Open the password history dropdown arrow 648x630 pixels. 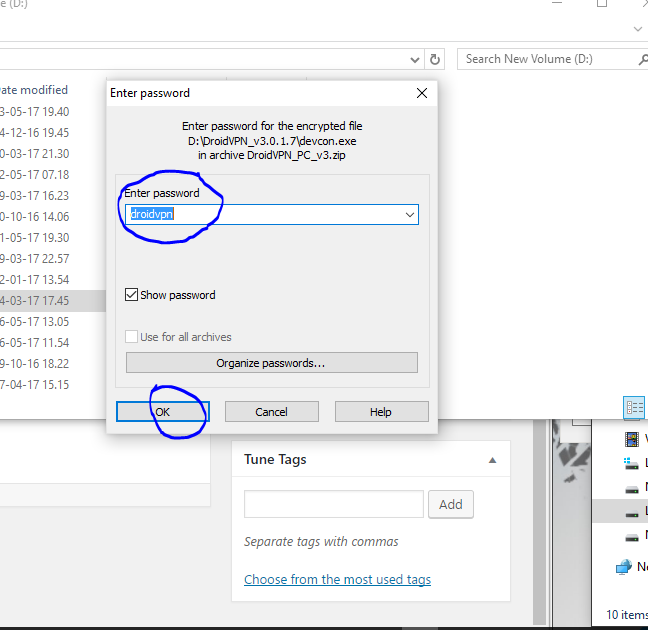click(410, 215)
